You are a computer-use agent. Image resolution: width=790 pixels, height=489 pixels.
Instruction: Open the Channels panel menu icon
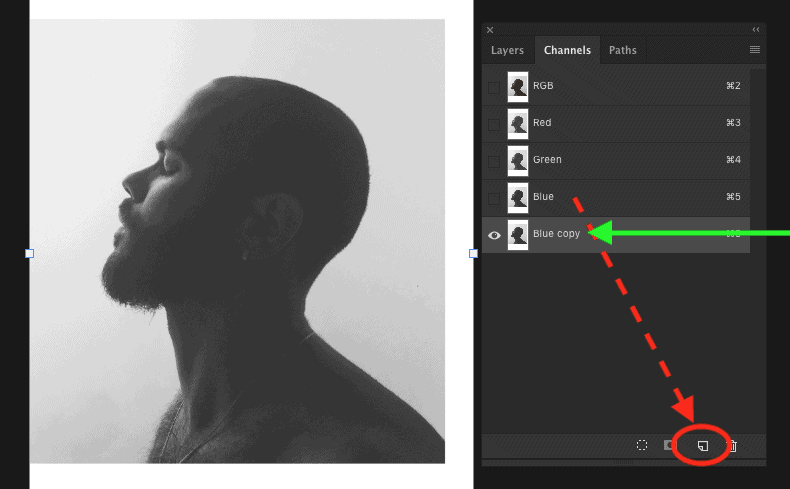(755, 49)
